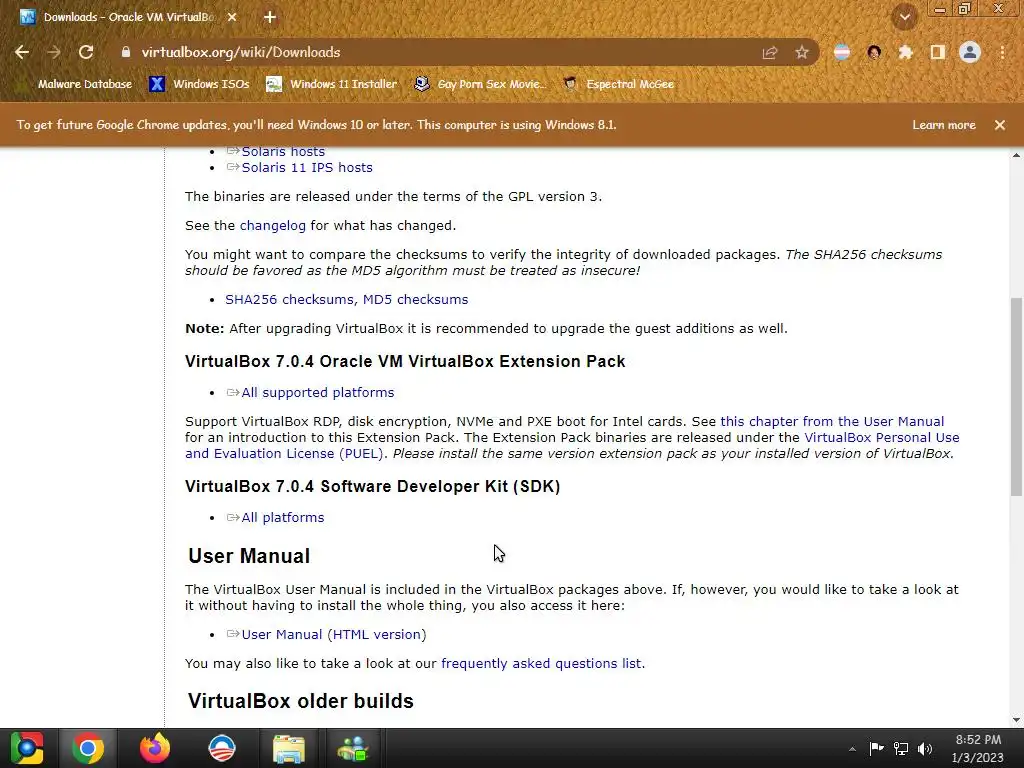Open the clock showing 8:52 PM
1024x768 pixels.
tap(978, 748)
